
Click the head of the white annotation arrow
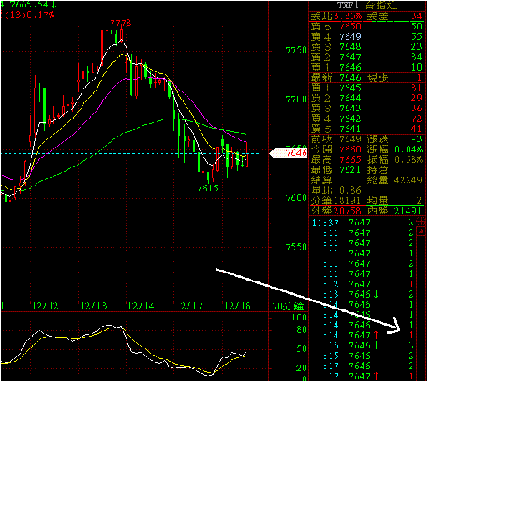click(x=394, y=326)
